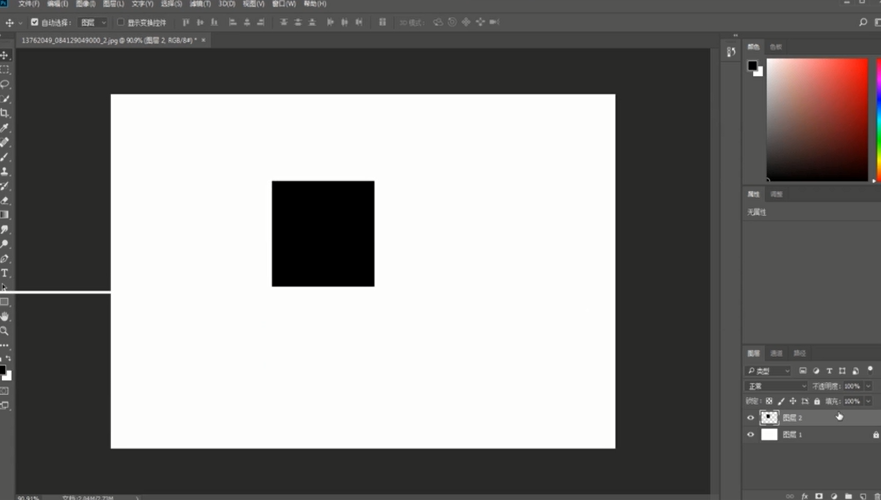Open the Move tool preset picker arrow
Screen dimensions: 881x500
pos(20,22)
